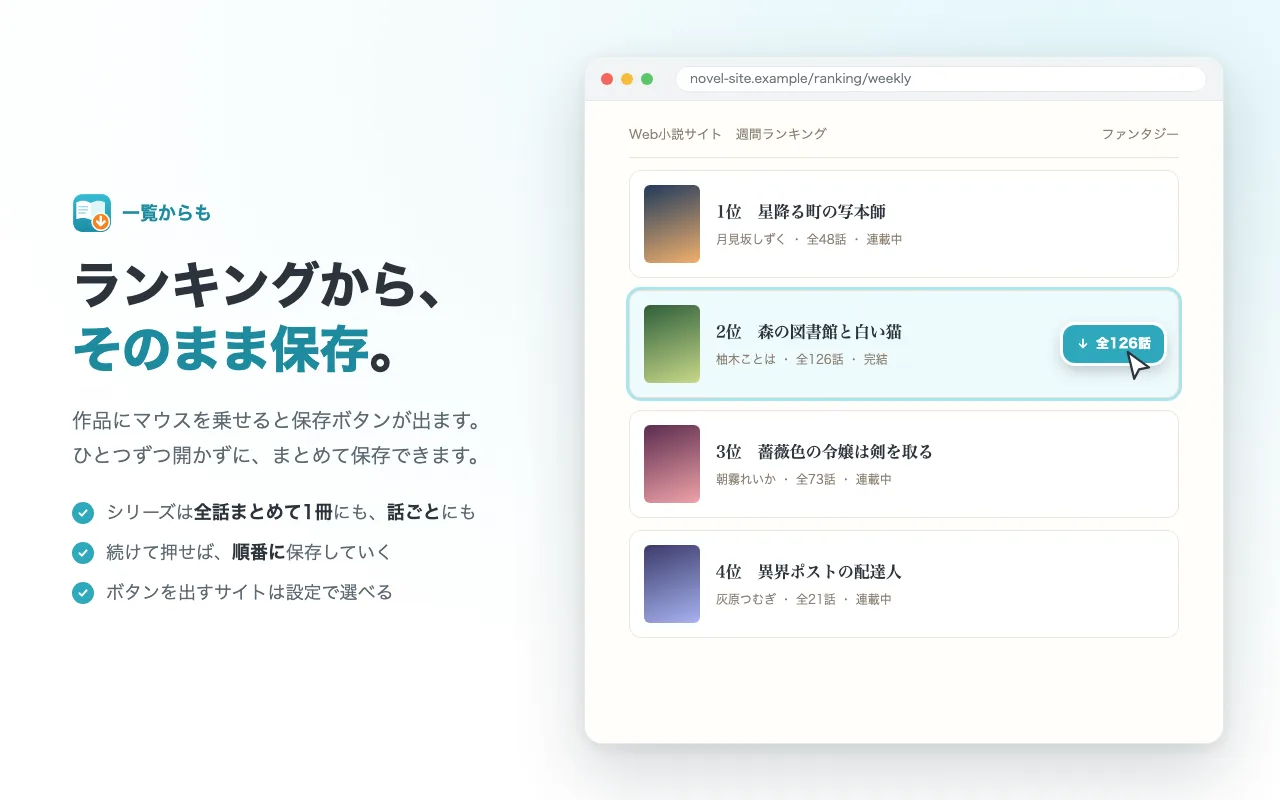Image resolution: width=1280 pixels, height=800 pixels.
Task: Click the Web小説サイト 週間ランキング header
Action: (728, 134)
